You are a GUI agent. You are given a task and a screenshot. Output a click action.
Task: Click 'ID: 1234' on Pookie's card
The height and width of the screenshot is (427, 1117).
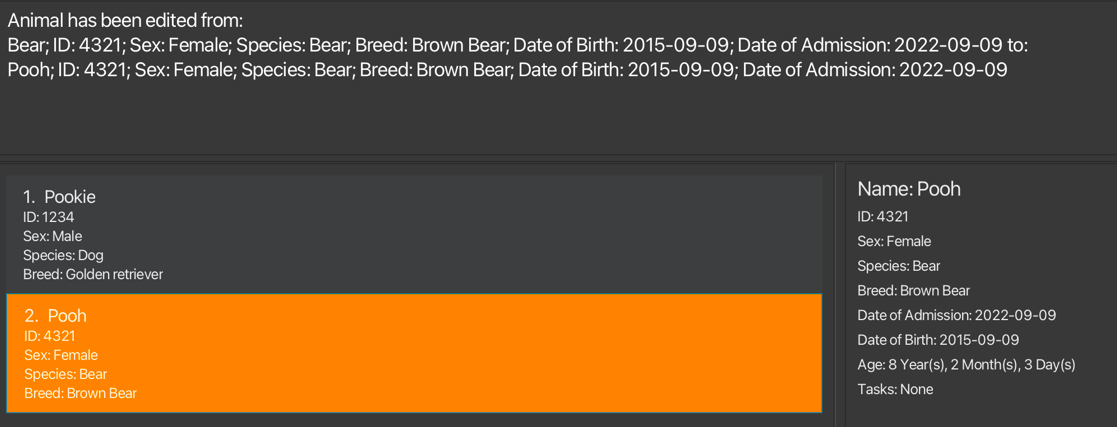pyautogui.click(x=49, y=217)
